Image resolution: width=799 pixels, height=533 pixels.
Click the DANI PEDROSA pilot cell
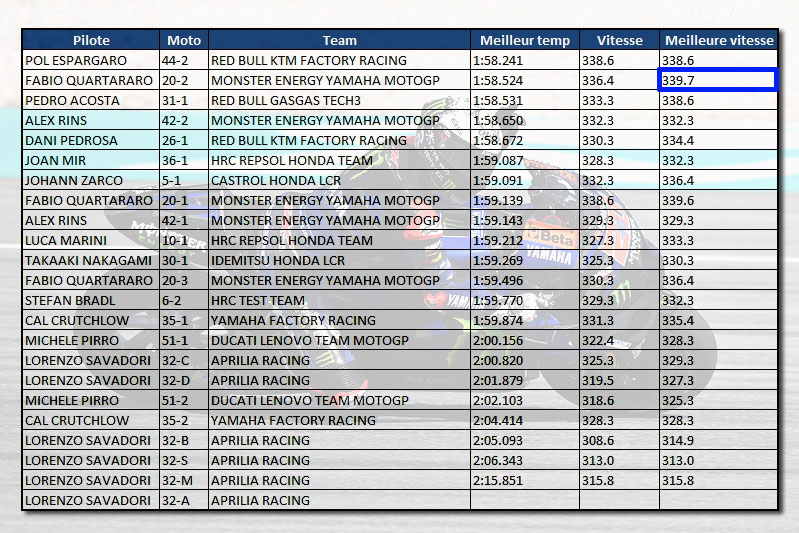click(91, 140)
